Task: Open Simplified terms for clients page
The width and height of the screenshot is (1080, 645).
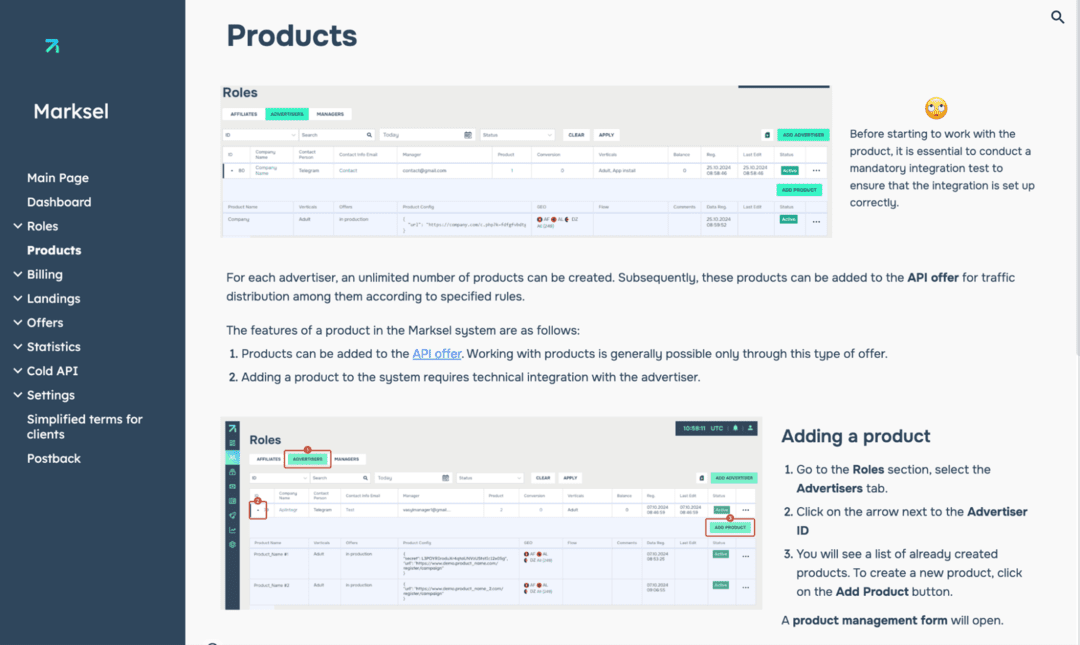Action: point(85,427)
